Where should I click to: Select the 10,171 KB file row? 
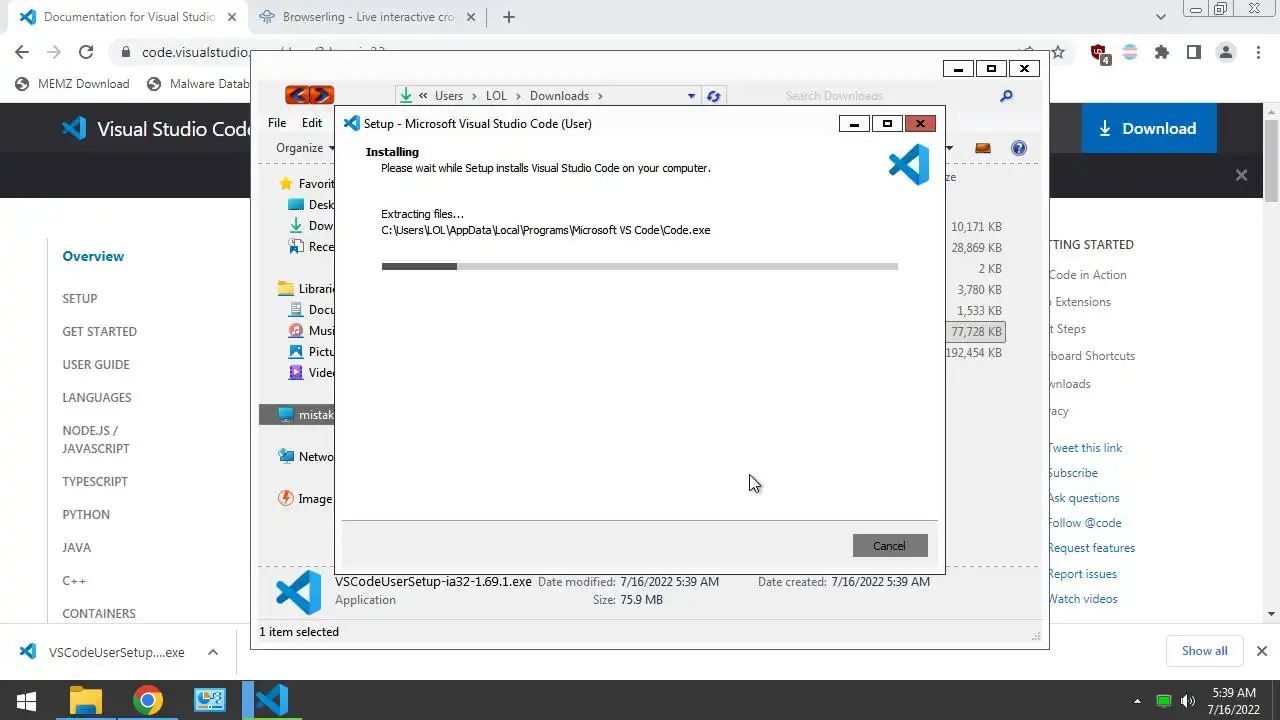click(975, 227)
